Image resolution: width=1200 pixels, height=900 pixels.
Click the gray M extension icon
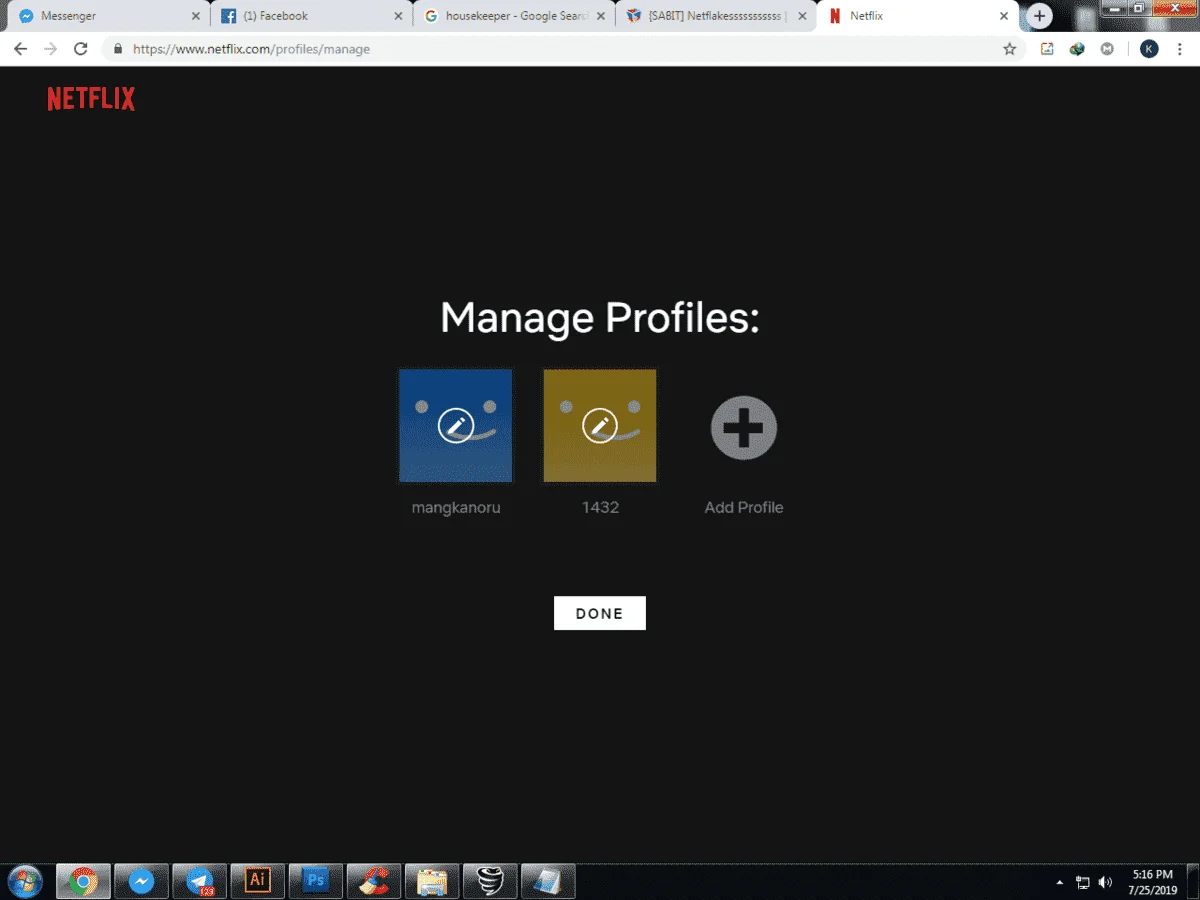click(1107, 49)
